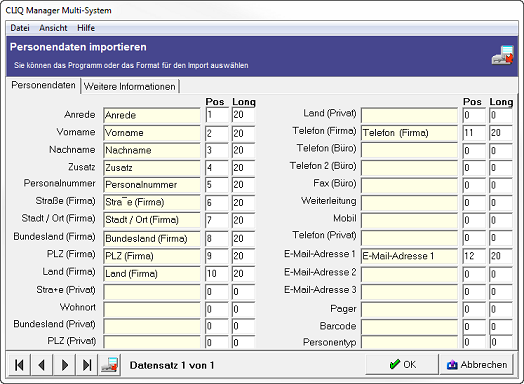Go to next record arrow button

tap(64, 365)
